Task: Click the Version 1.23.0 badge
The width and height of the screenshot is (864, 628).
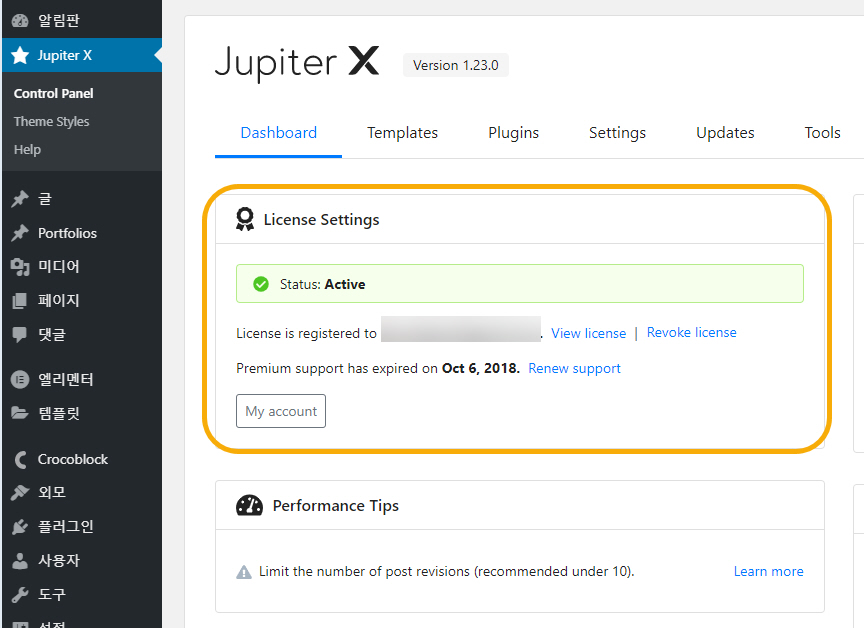Action: 456,65
